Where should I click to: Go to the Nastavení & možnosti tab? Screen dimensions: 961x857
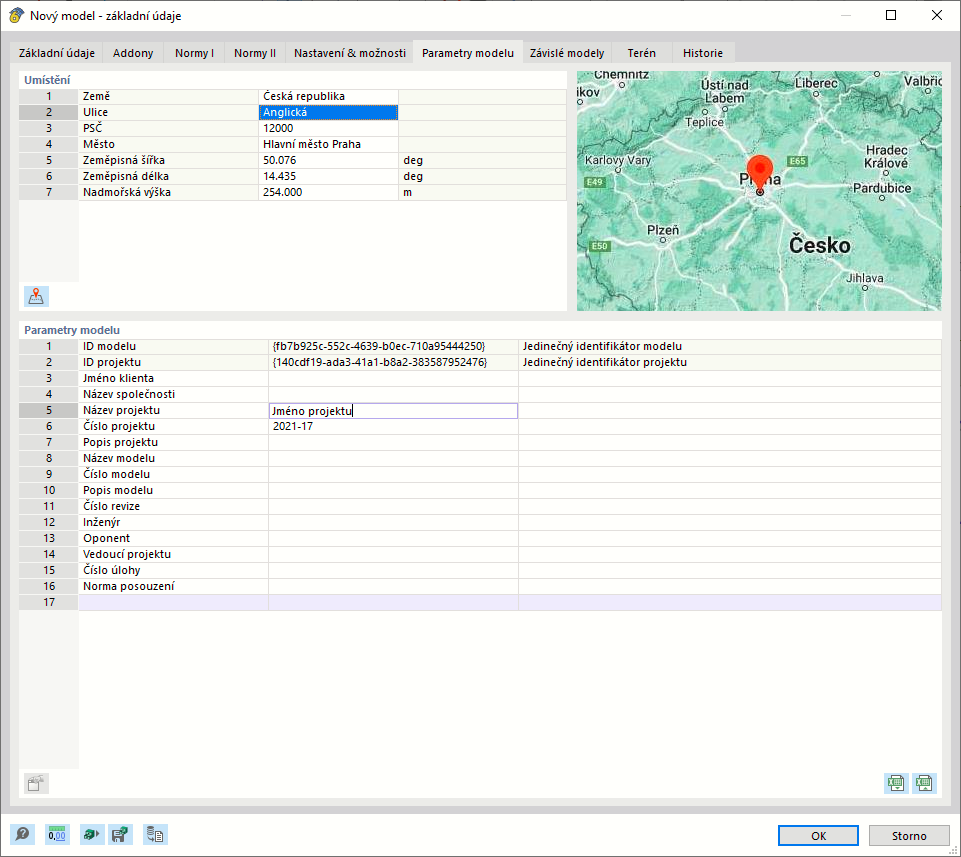coord(349,53)
